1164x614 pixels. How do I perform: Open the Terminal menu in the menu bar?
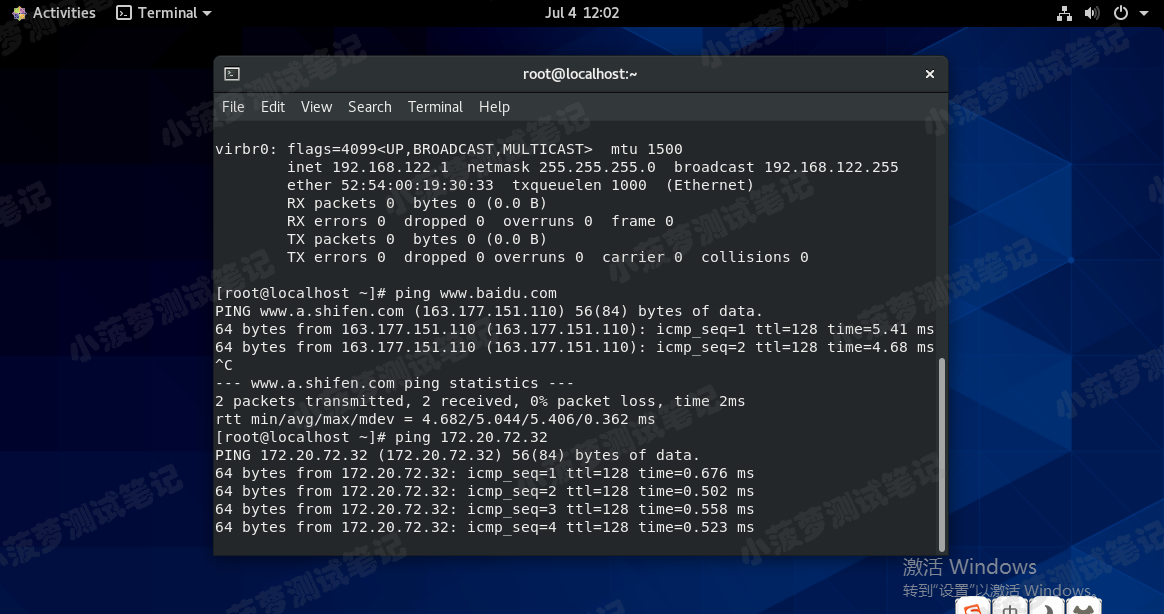(435, 107)
